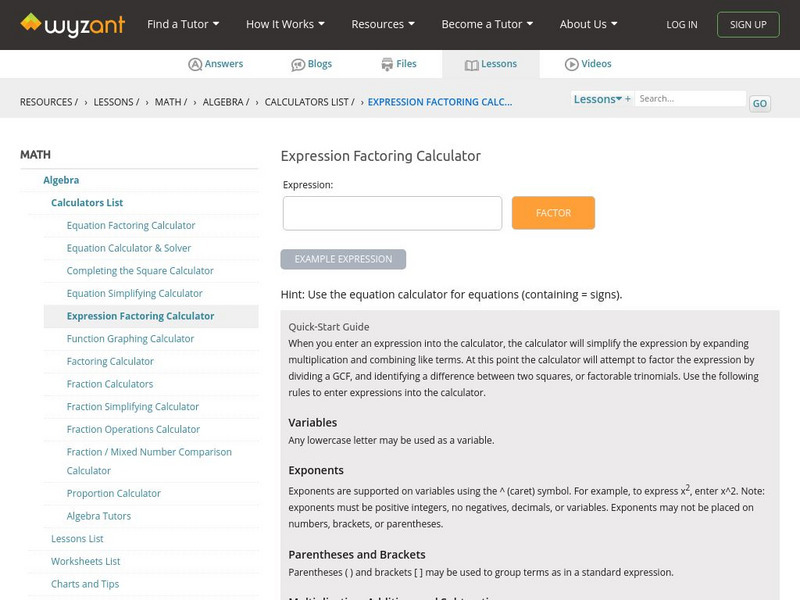The height and width of the screenshot is (600, 800).
Task: Expand the Find a Tutor dropdown
Action: click(183, 24)
